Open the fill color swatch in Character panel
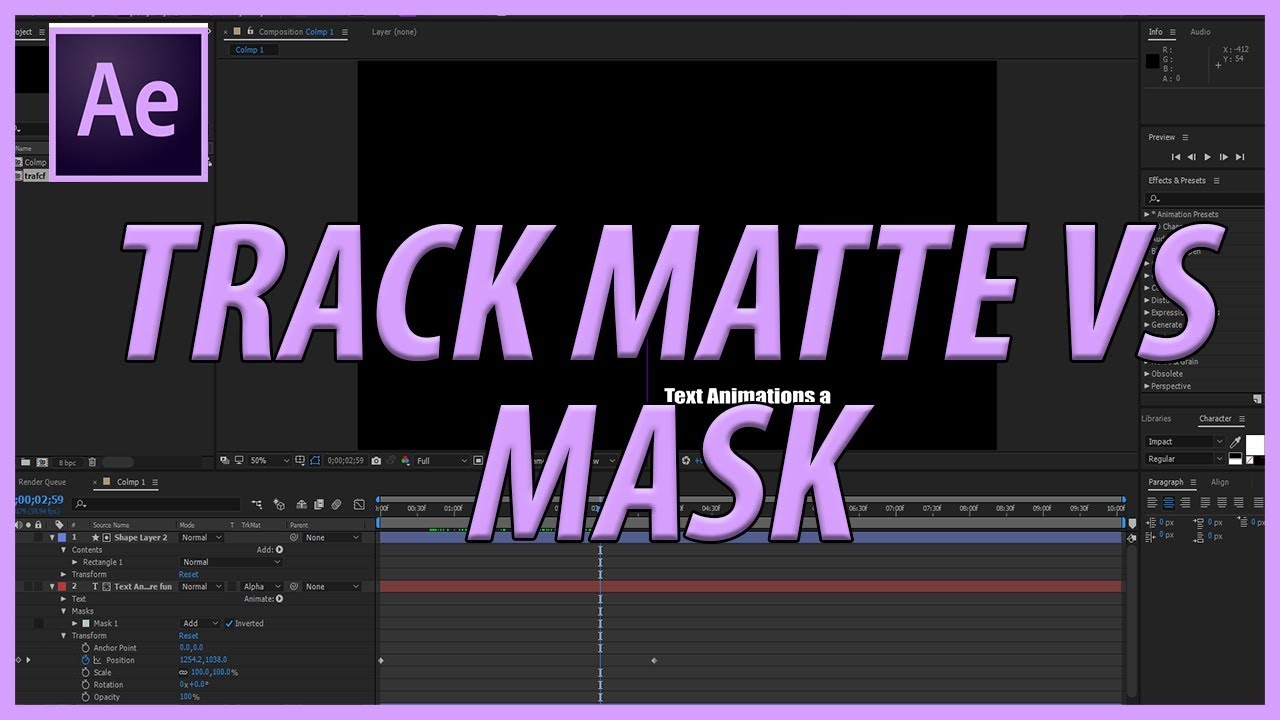This screenshot has height=720, width=1280. [1254, 443]
